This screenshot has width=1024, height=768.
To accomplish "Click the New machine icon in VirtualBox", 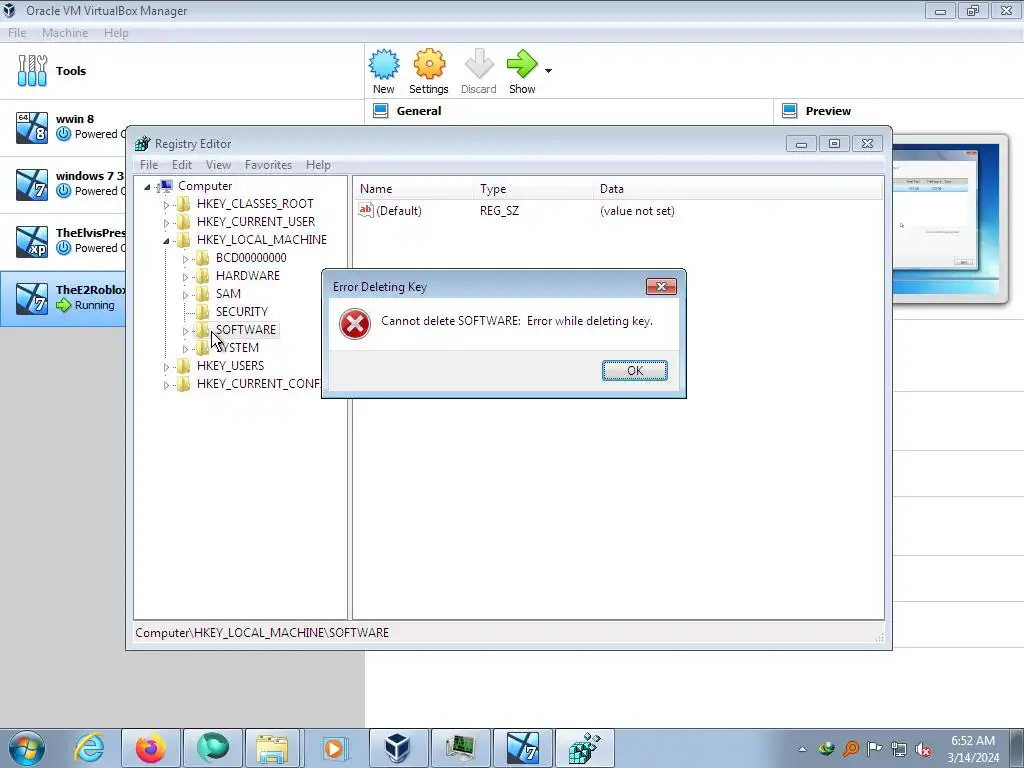I will pos(383,64).
